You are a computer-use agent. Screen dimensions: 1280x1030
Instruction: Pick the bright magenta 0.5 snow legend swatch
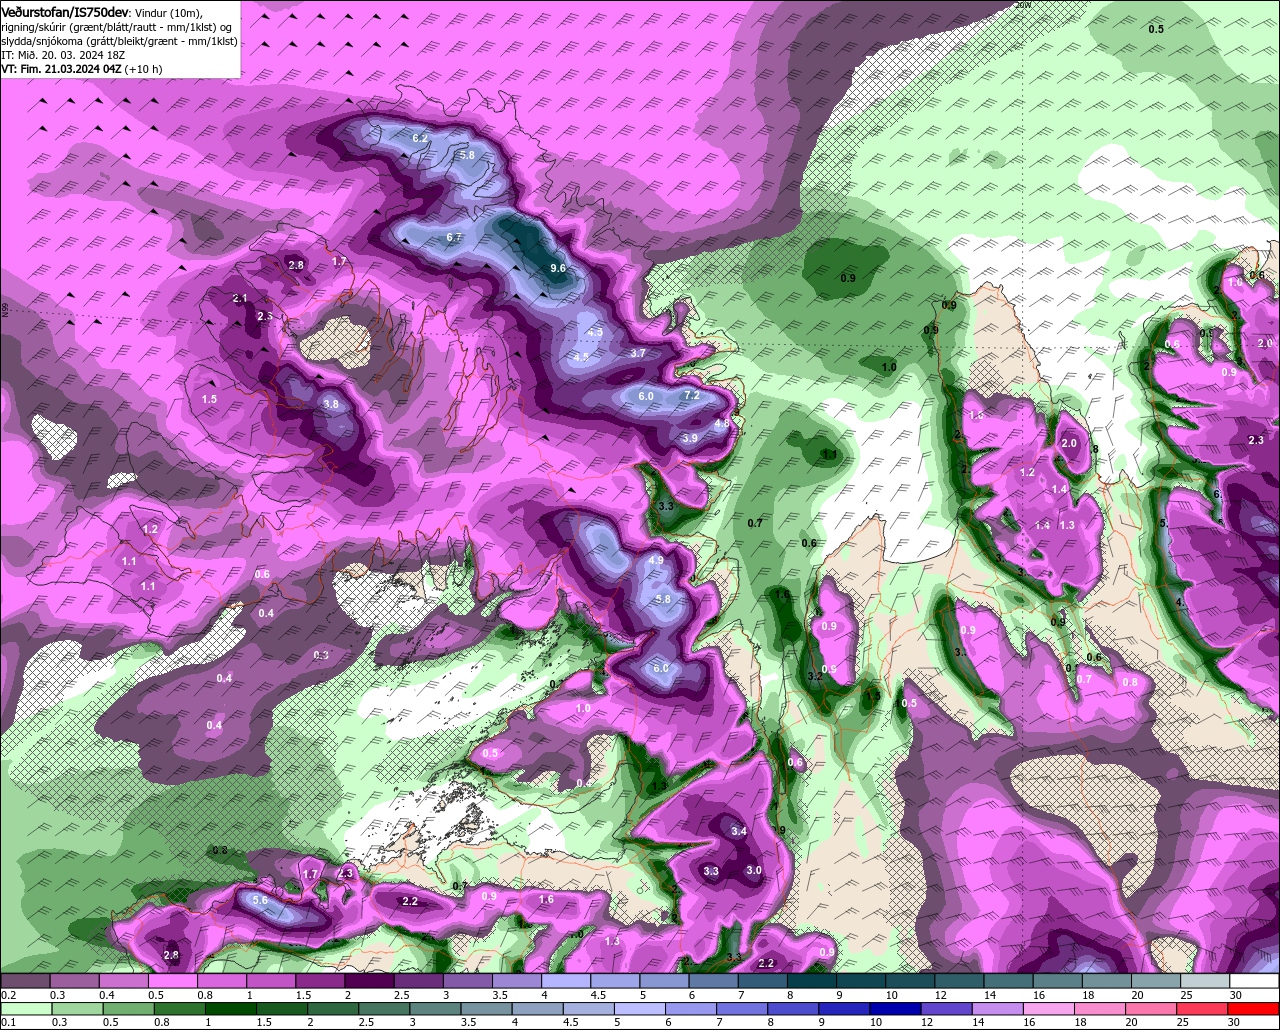tap(172, 982)
